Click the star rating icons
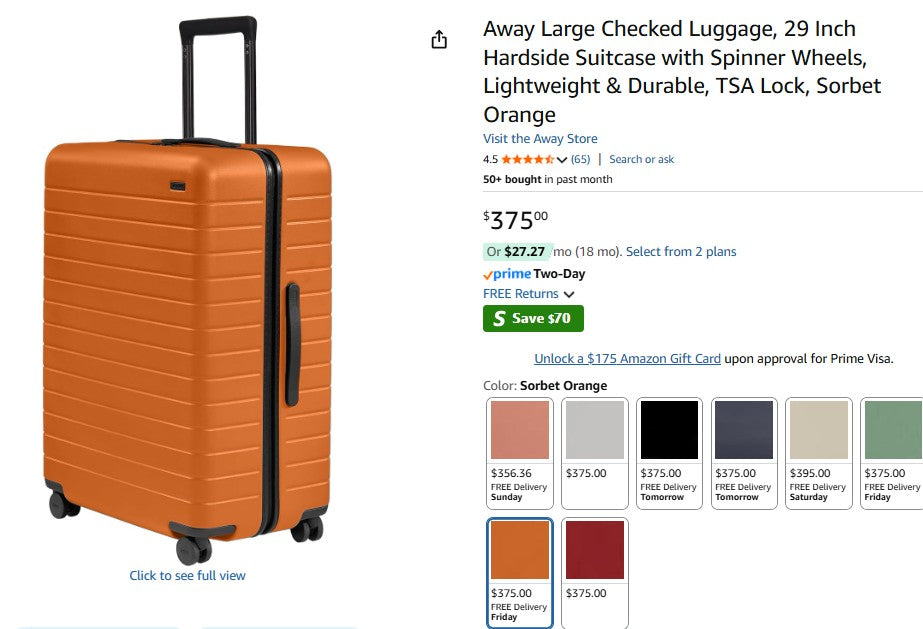This screenshot has height=629, width=923. pos(527,160)
